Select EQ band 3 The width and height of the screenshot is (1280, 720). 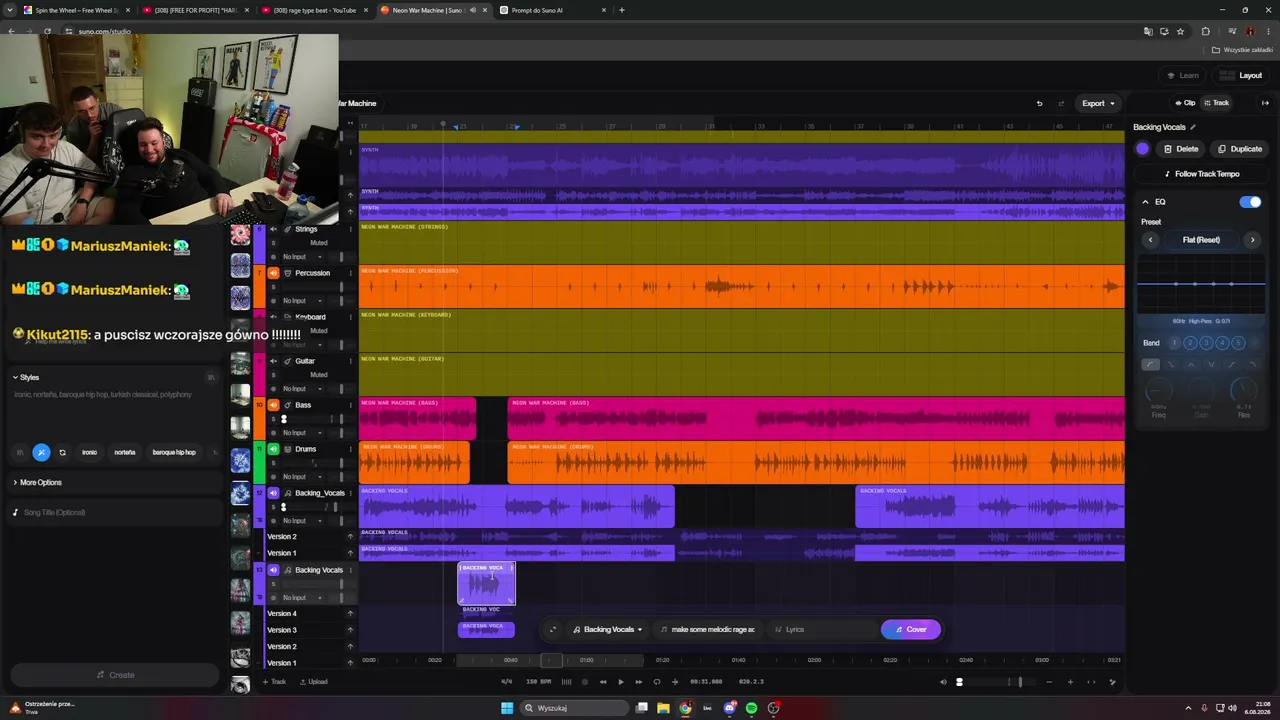point(1206,343)
